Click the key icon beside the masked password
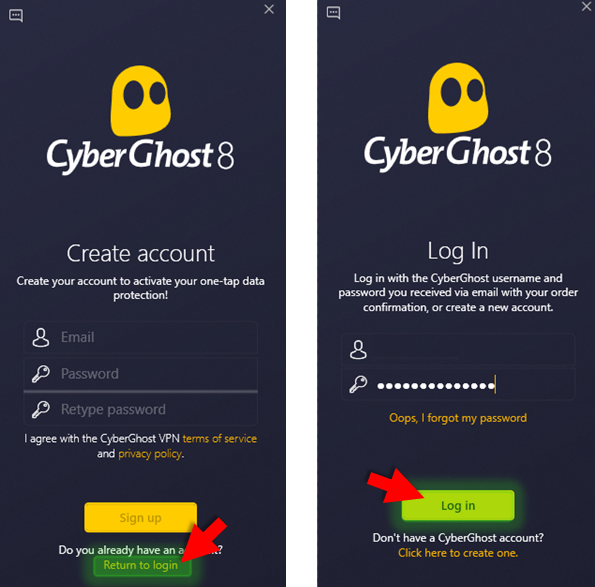595x587 pixels. (x=358, y=384)
